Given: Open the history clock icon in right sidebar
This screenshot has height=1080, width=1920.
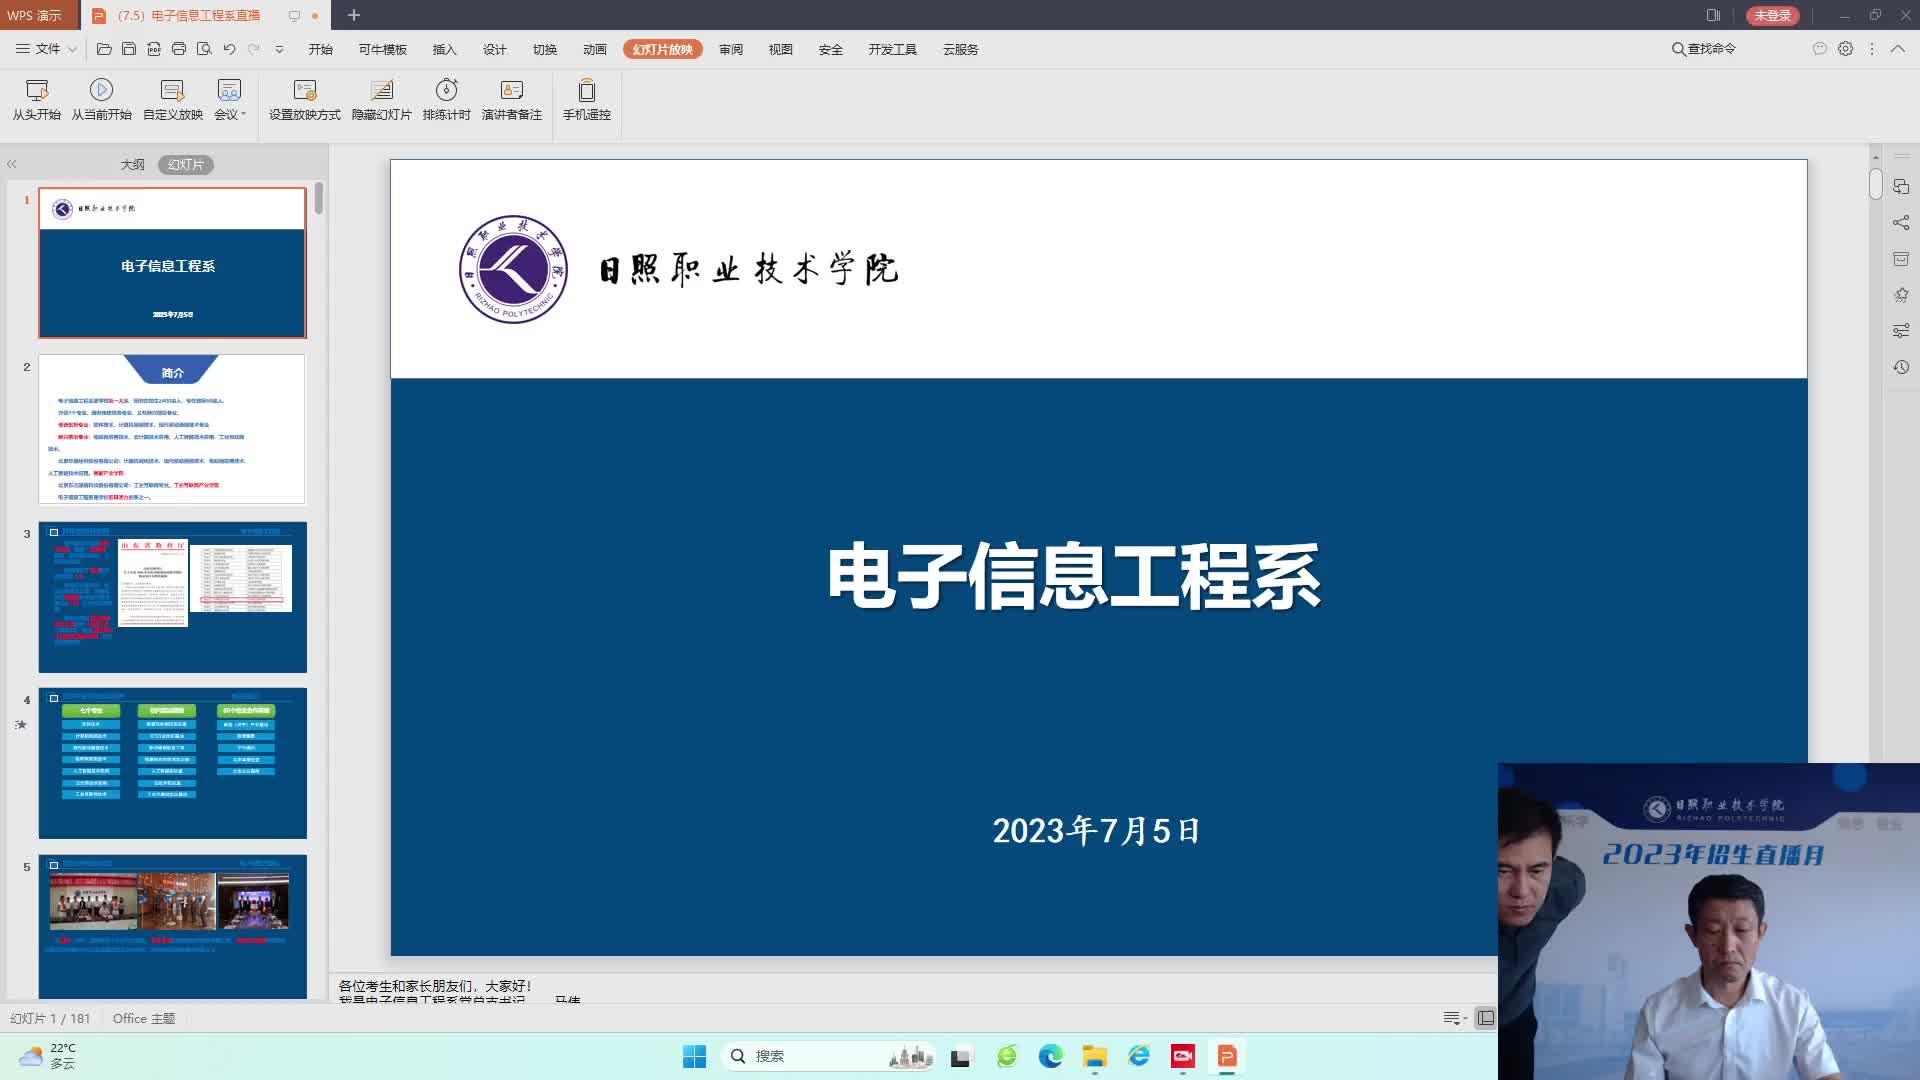Looking at the screenshot, I should pyautogui.click(x=1901, y=367).
